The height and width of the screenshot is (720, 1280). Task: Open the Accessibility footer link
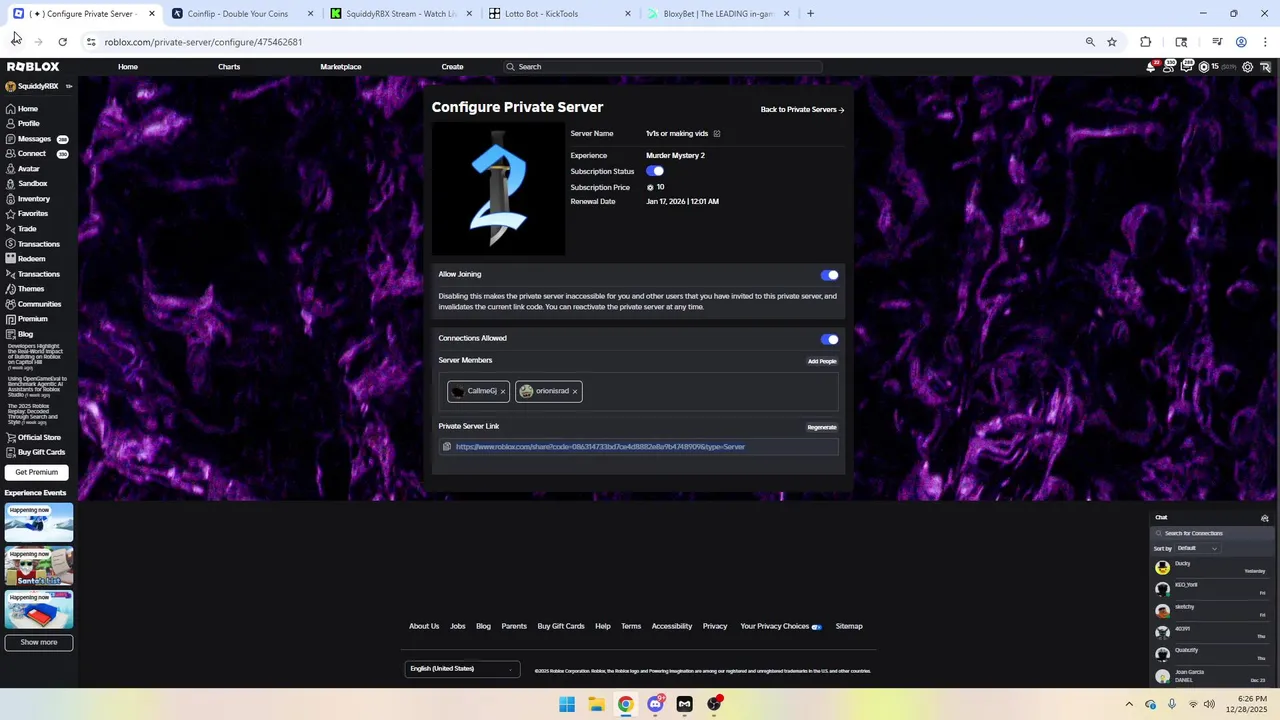coord(672,626)
